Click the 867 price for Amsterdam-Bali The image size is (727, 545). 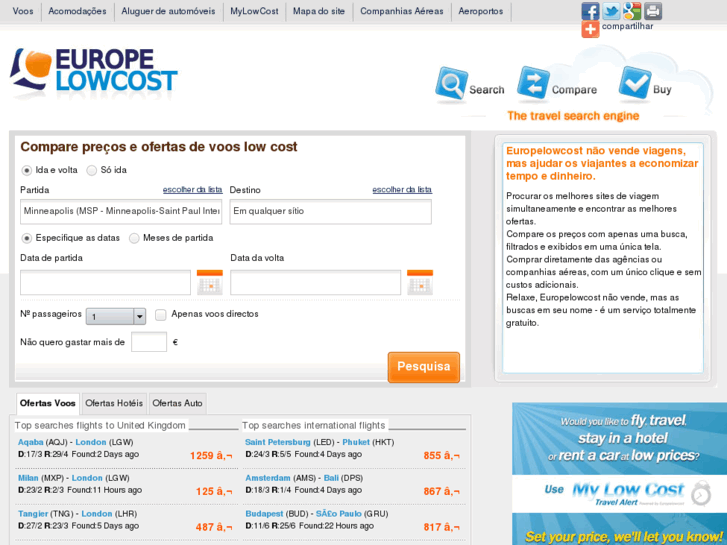pos(441,491)
